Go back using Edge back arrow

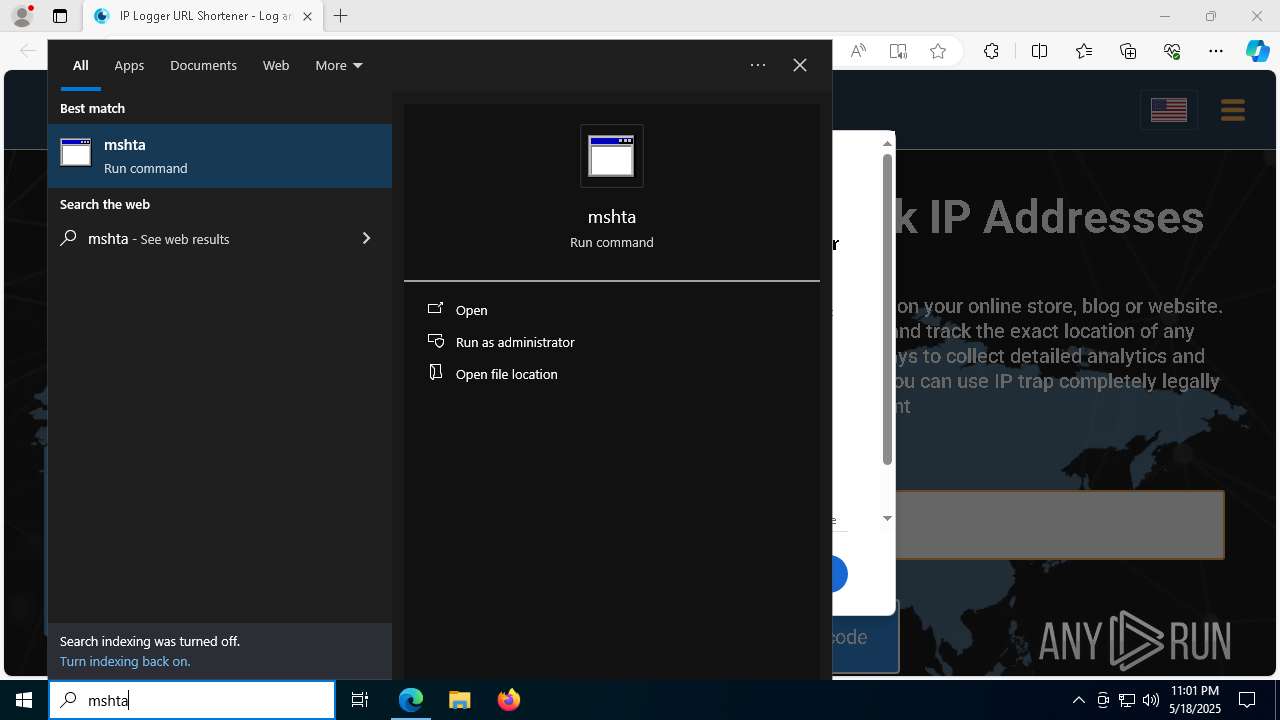27,51
